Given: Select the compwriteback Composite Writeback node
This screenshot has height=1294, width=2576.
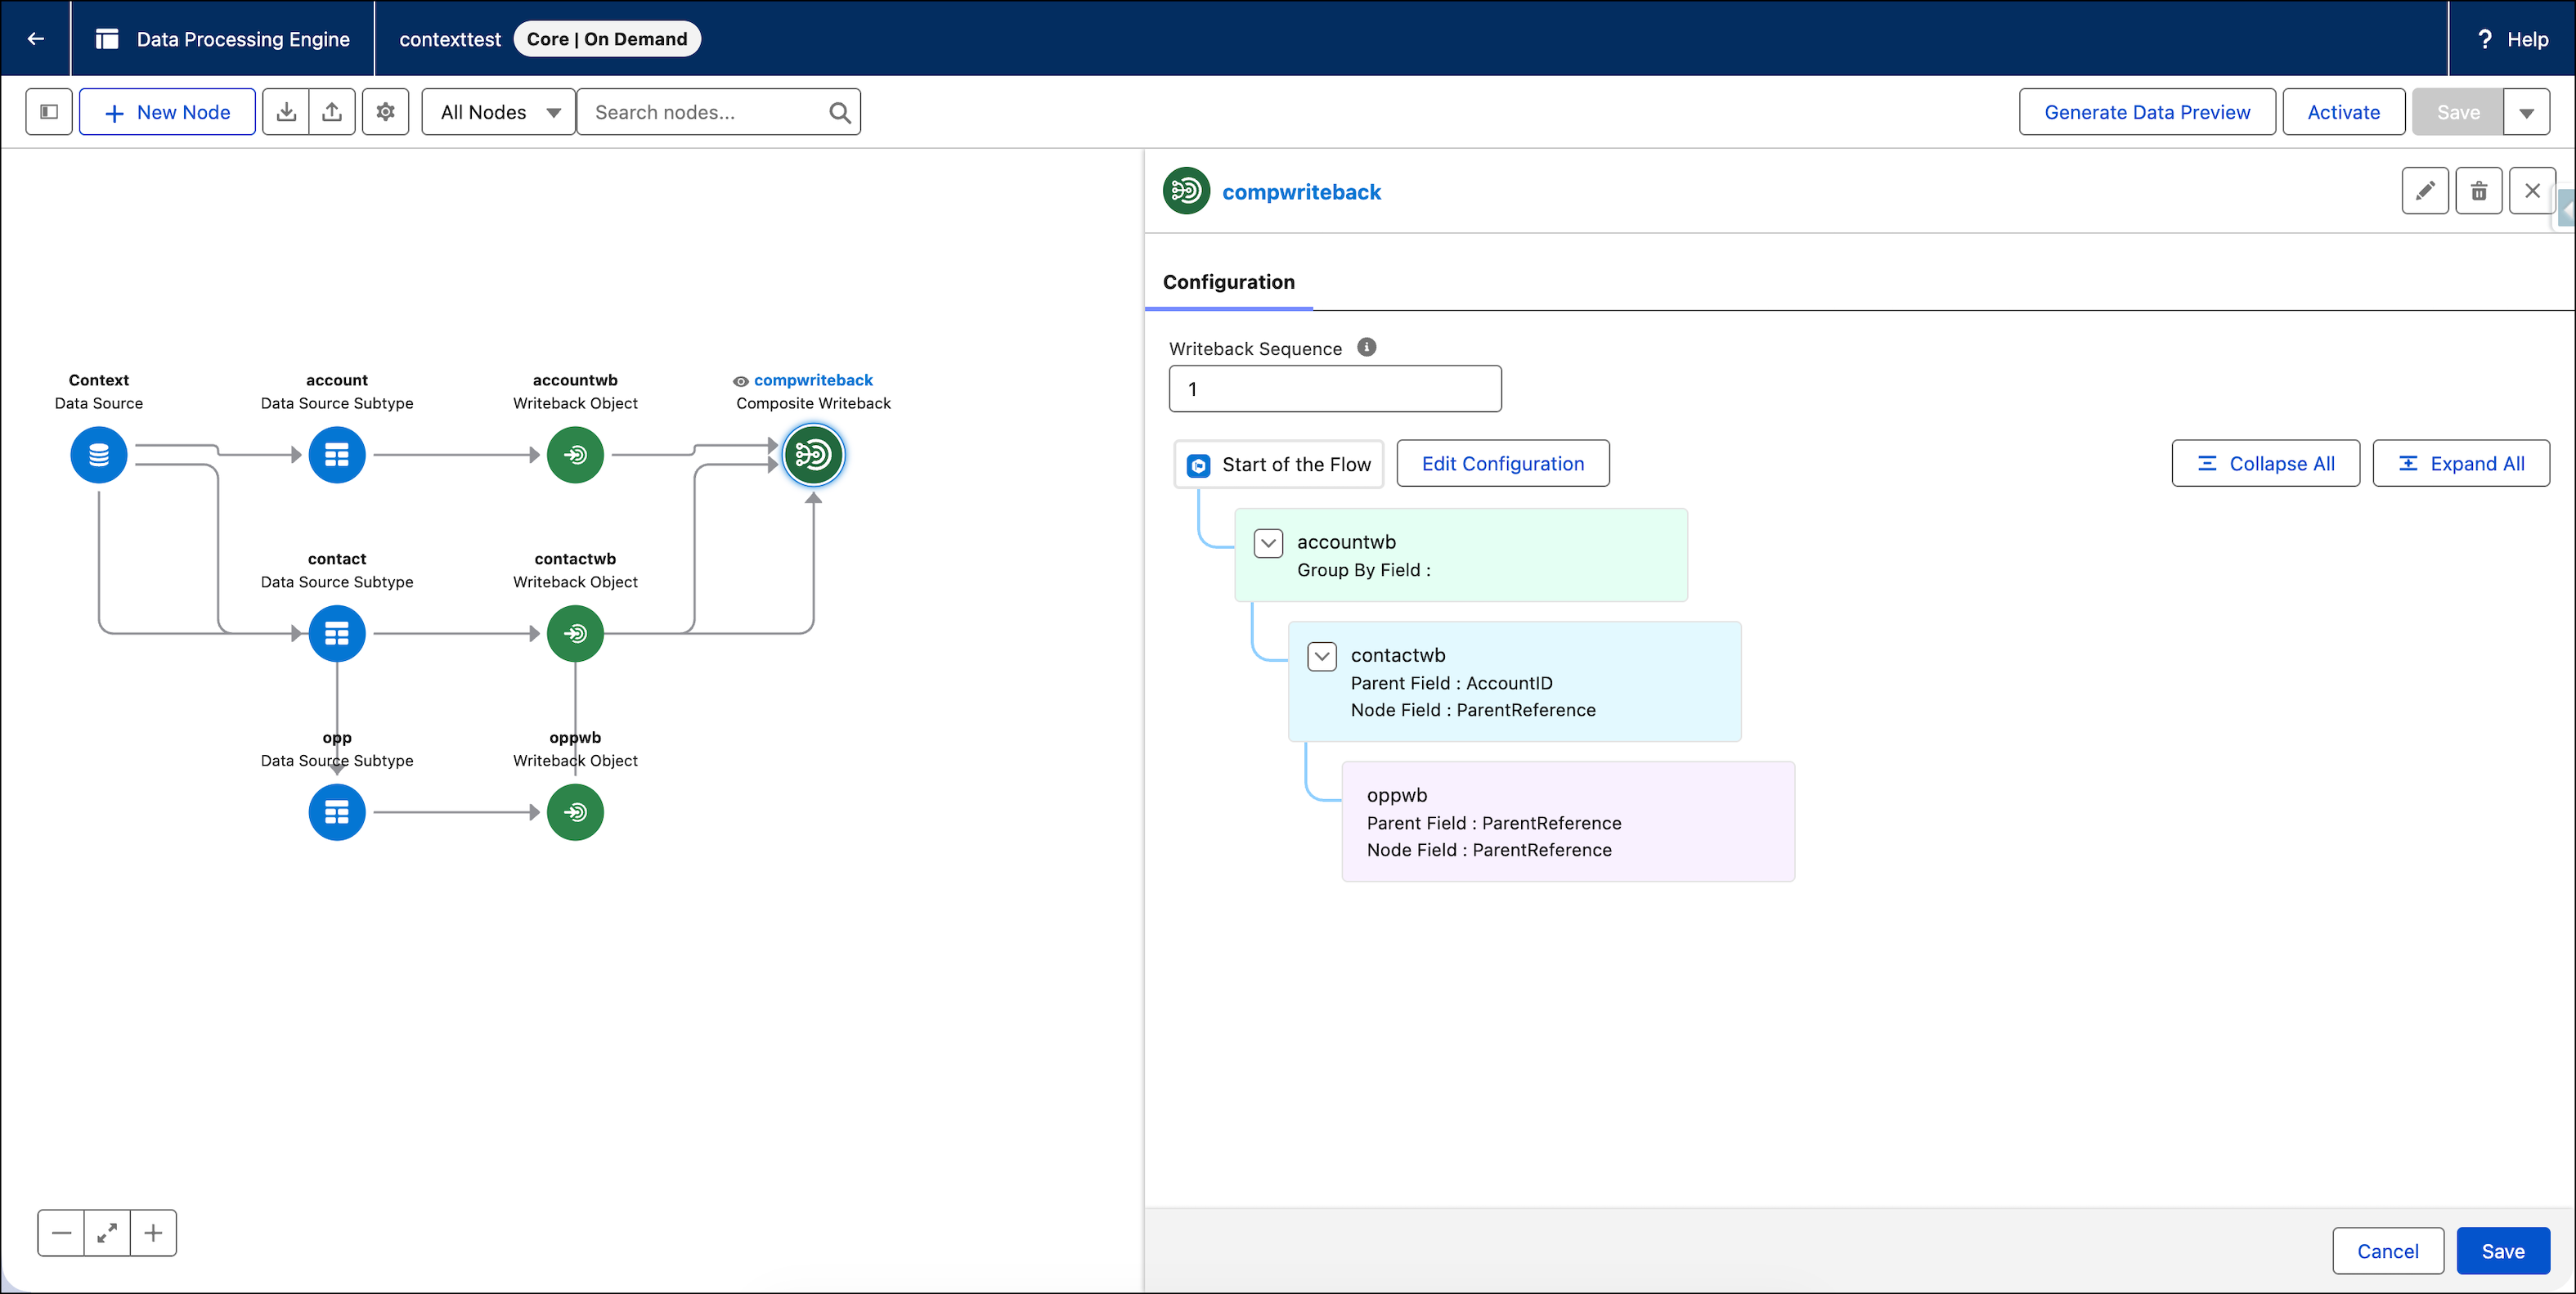Looking at the screenshot, I should click(x=813, y=455).
